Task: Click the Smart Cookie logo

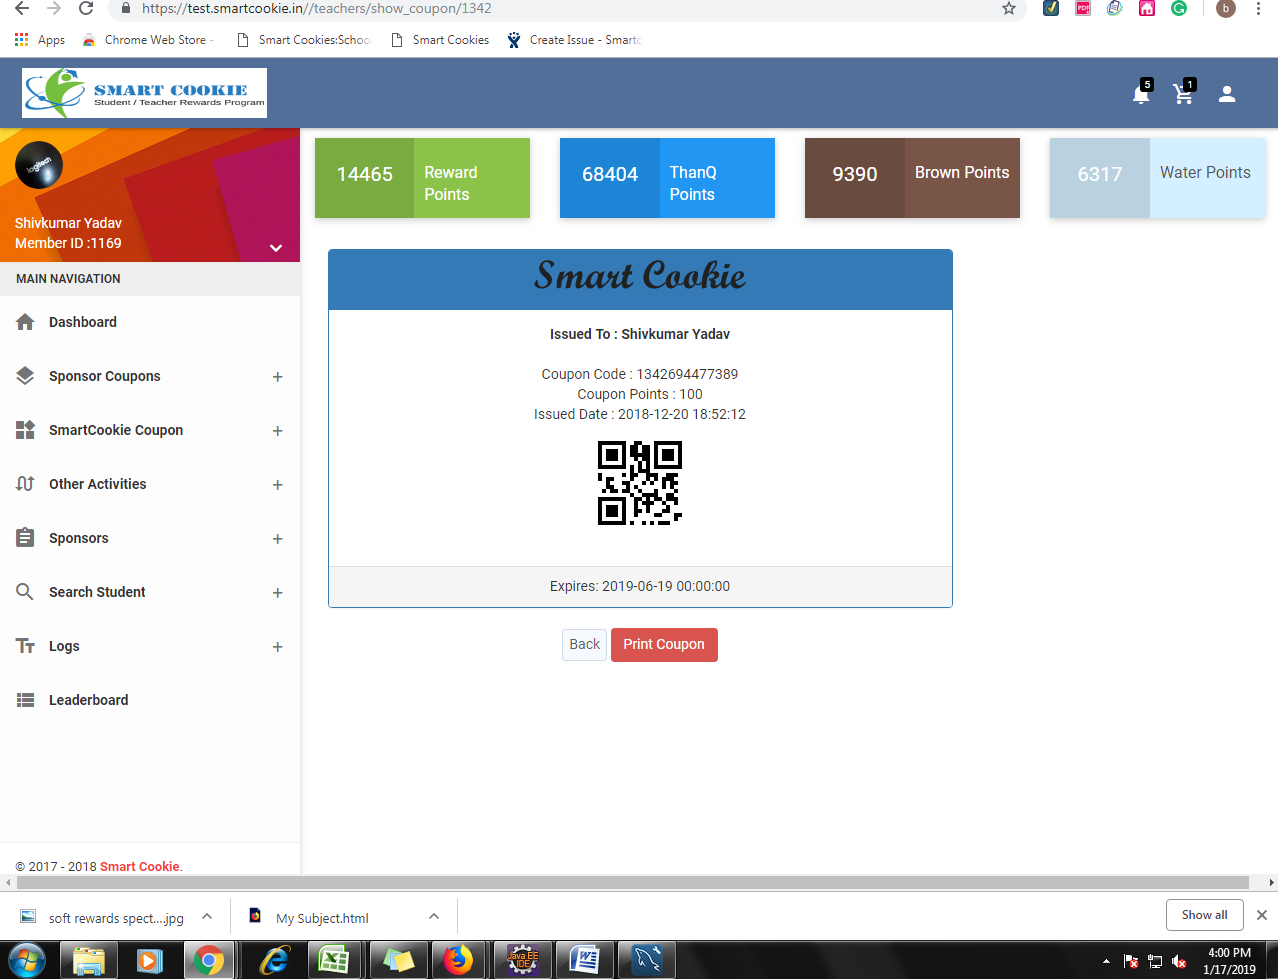Action: 145,93
